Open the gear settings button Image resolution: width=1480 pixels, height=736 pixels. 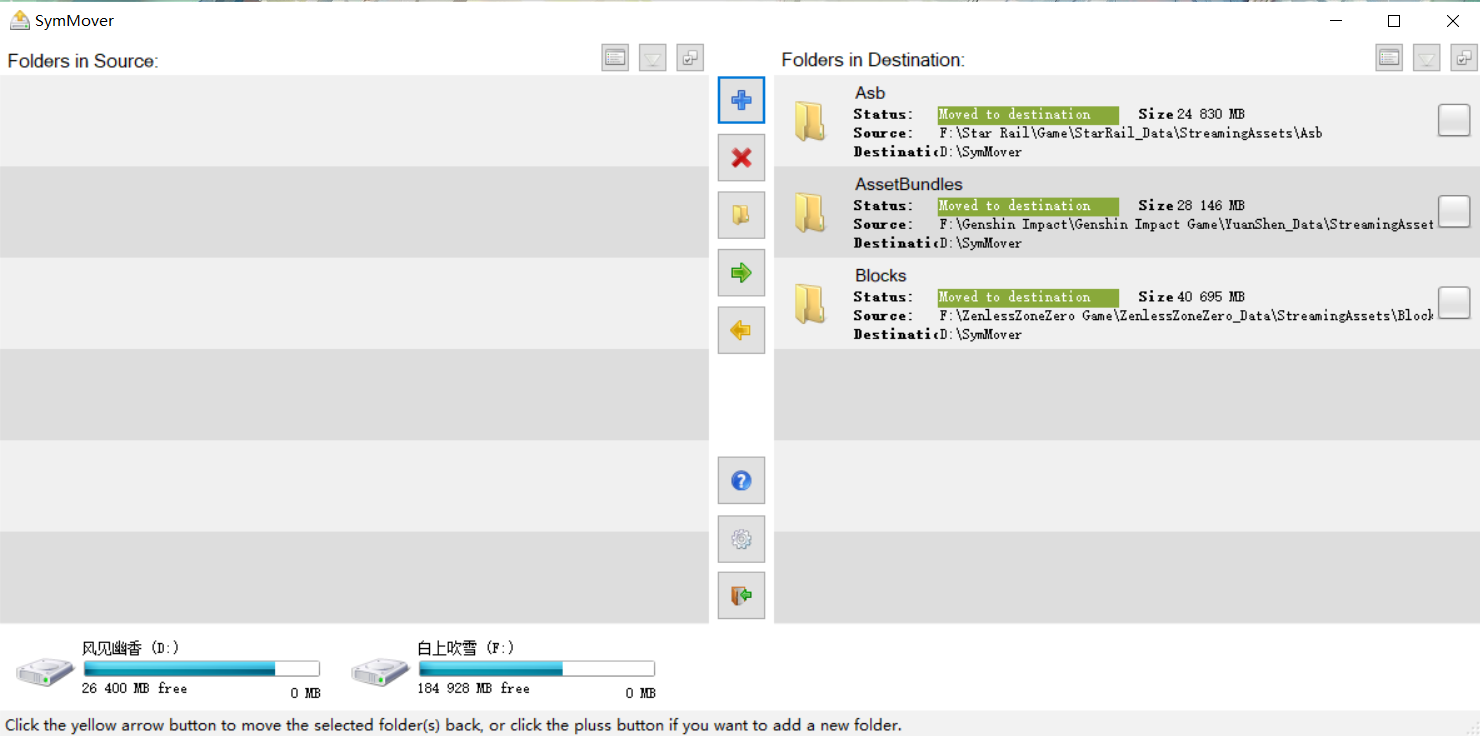(x=741, y=539)
